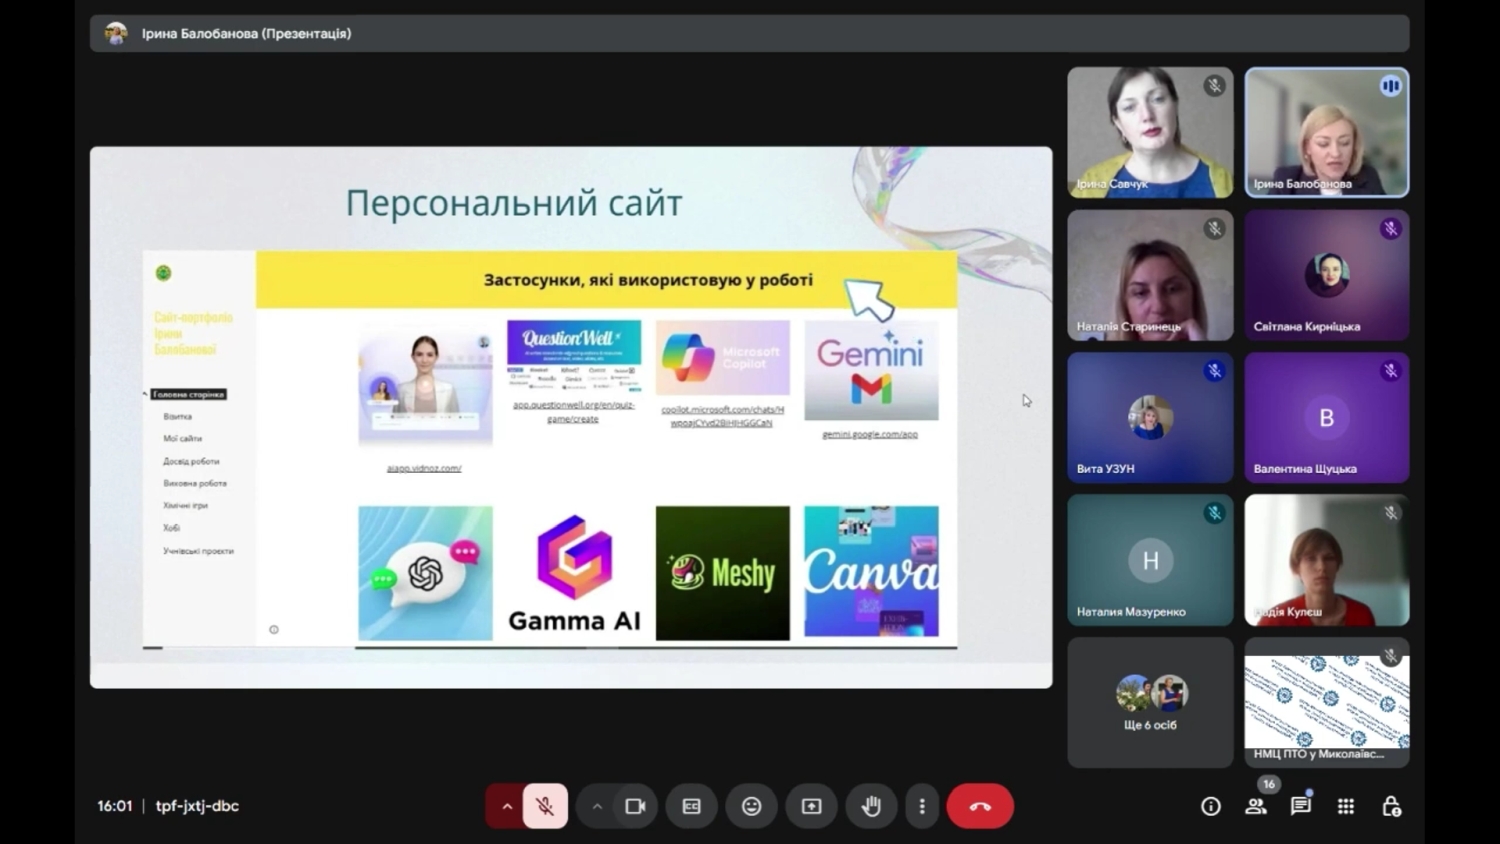Open the aiapp.vidnoz.com link
Viewport: 1500px width, 844px height.
(424, 467)
